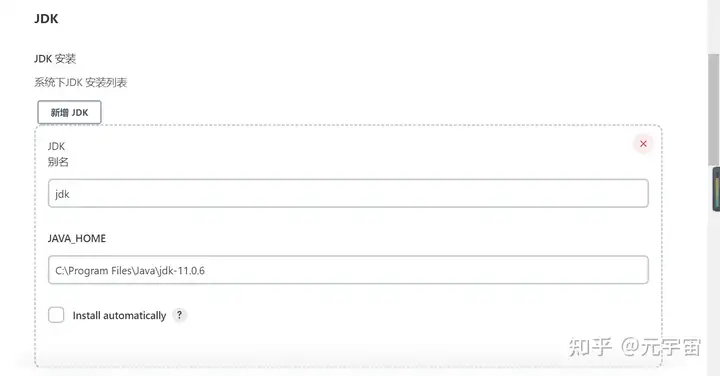The height and width of the screenshot is (376, 720).
Task: Remove the JDK entry with red X
Action: 643,144
